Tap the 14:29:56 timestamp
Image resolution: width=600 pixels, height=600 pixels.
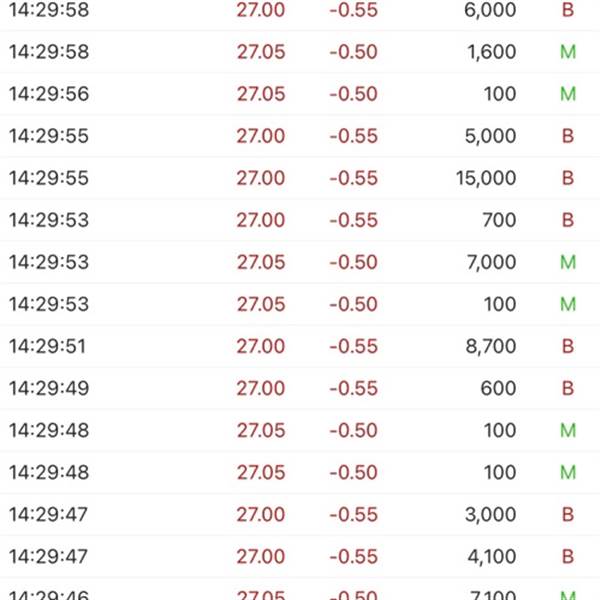(x=48, y=94)
